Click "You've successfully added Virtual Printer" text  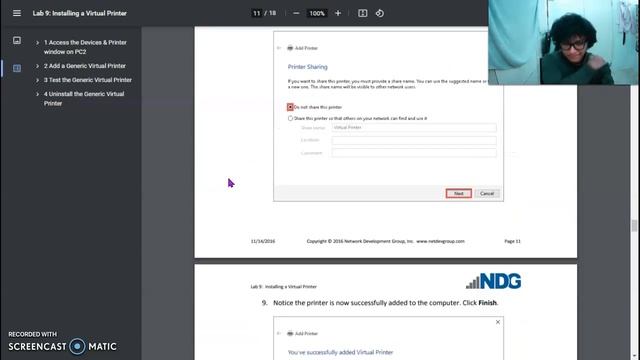click(340, 352)
